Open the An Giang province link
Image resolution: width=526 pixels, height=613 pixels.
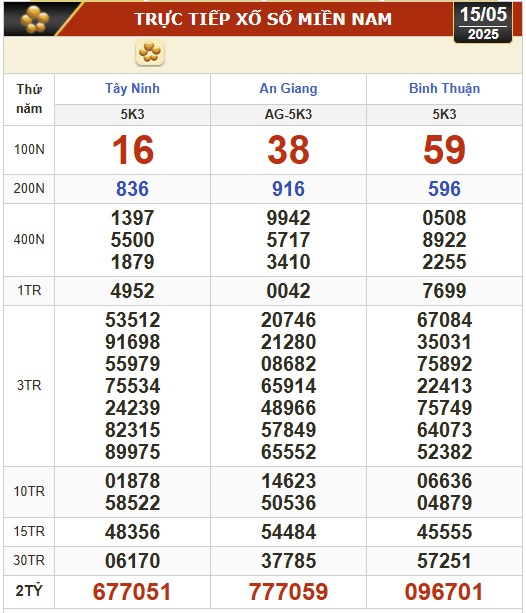click(x=288, y=89)
